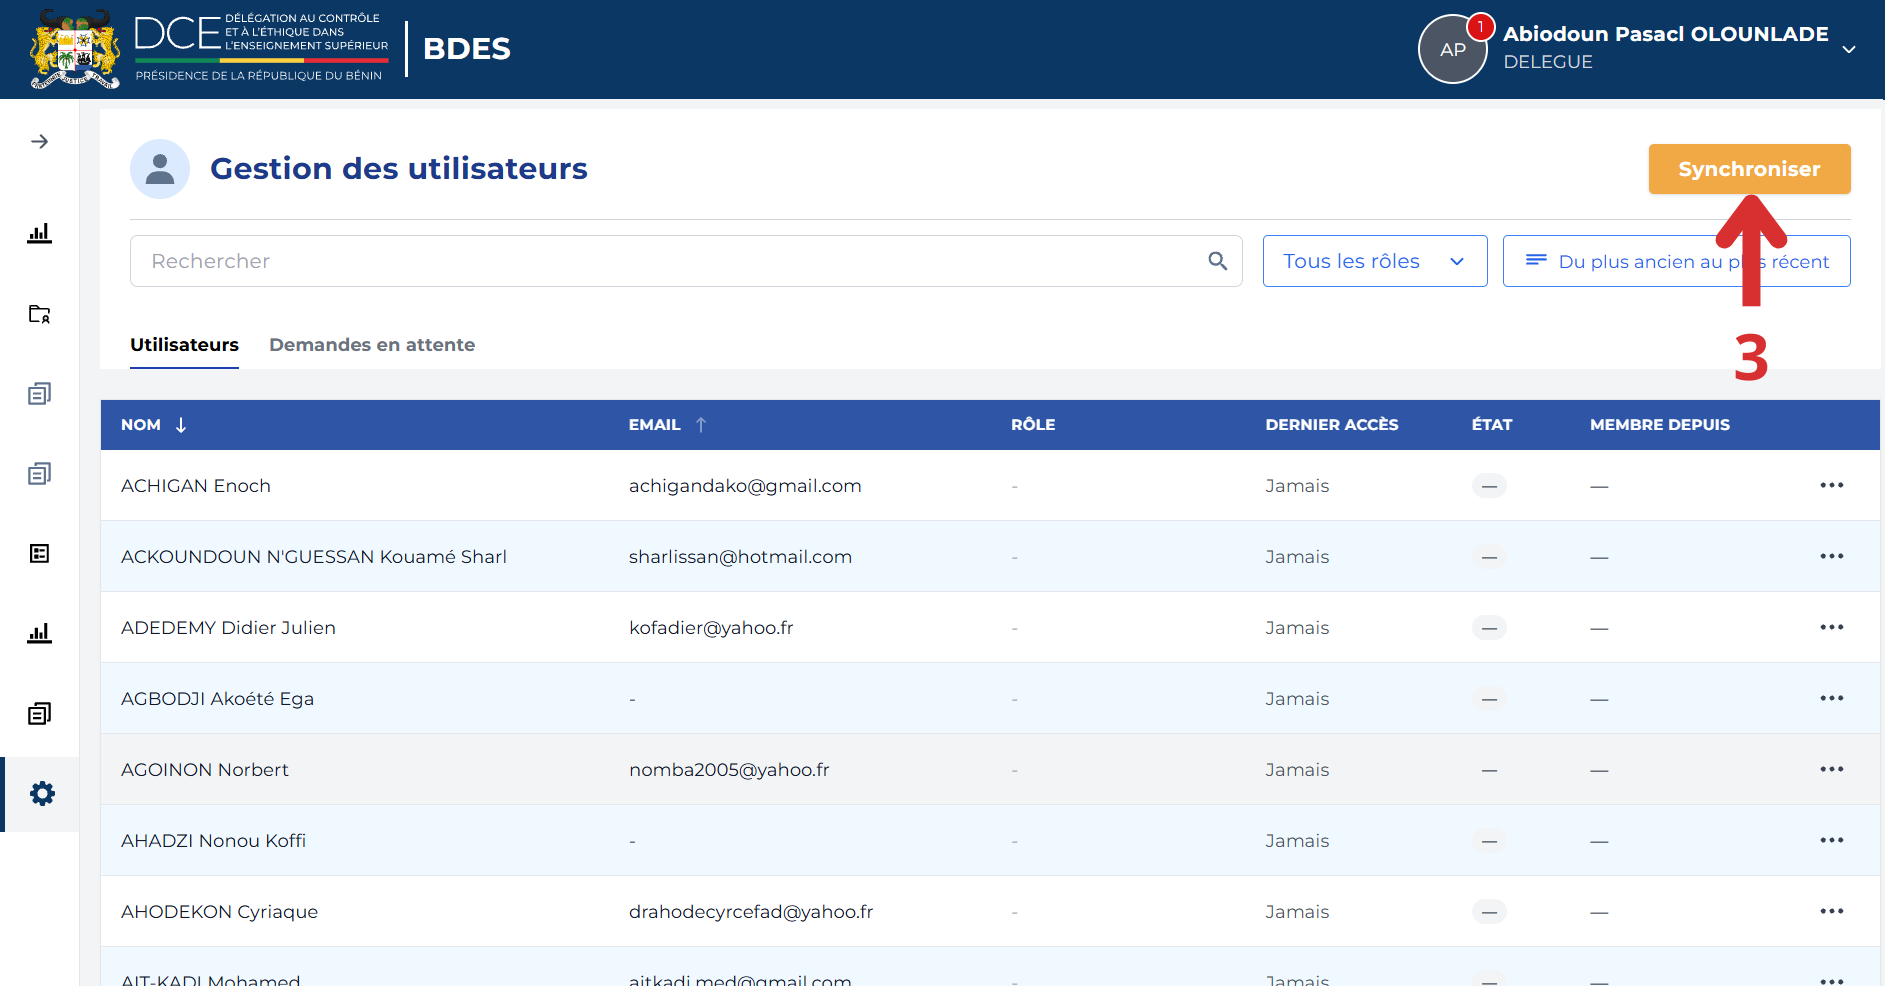Click the email kofadier@yahoo.fr
Screen dimensions: 1885x986
[x=711, y=628]
